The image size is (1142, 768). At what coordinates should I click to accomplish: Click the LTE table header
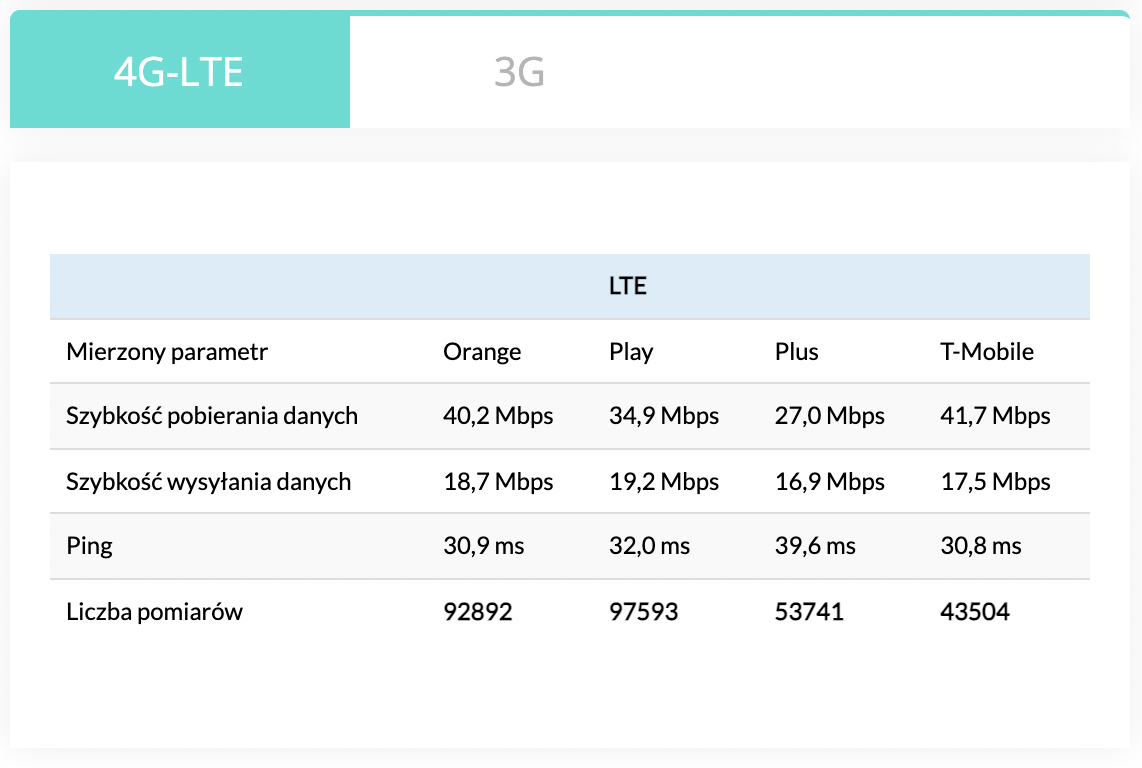pyautogui.click(x=628, y=286)
